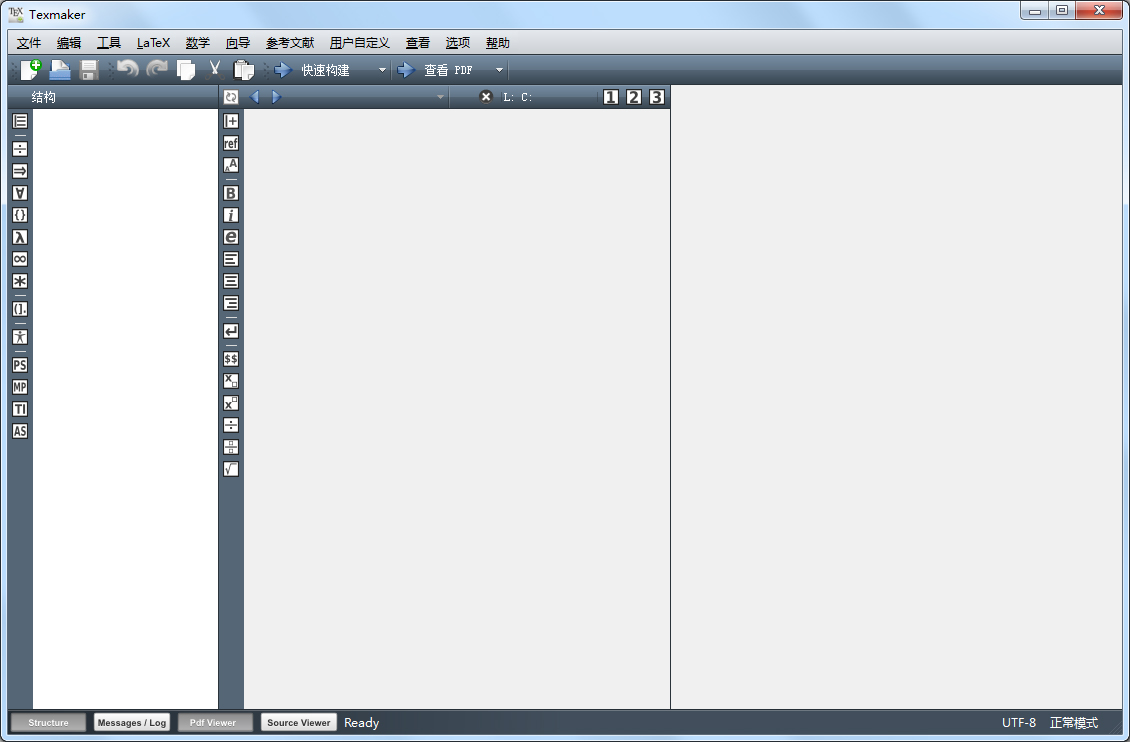
Task: Apply italic formatting from the vertical toolbar
Action: pos(230,214)
